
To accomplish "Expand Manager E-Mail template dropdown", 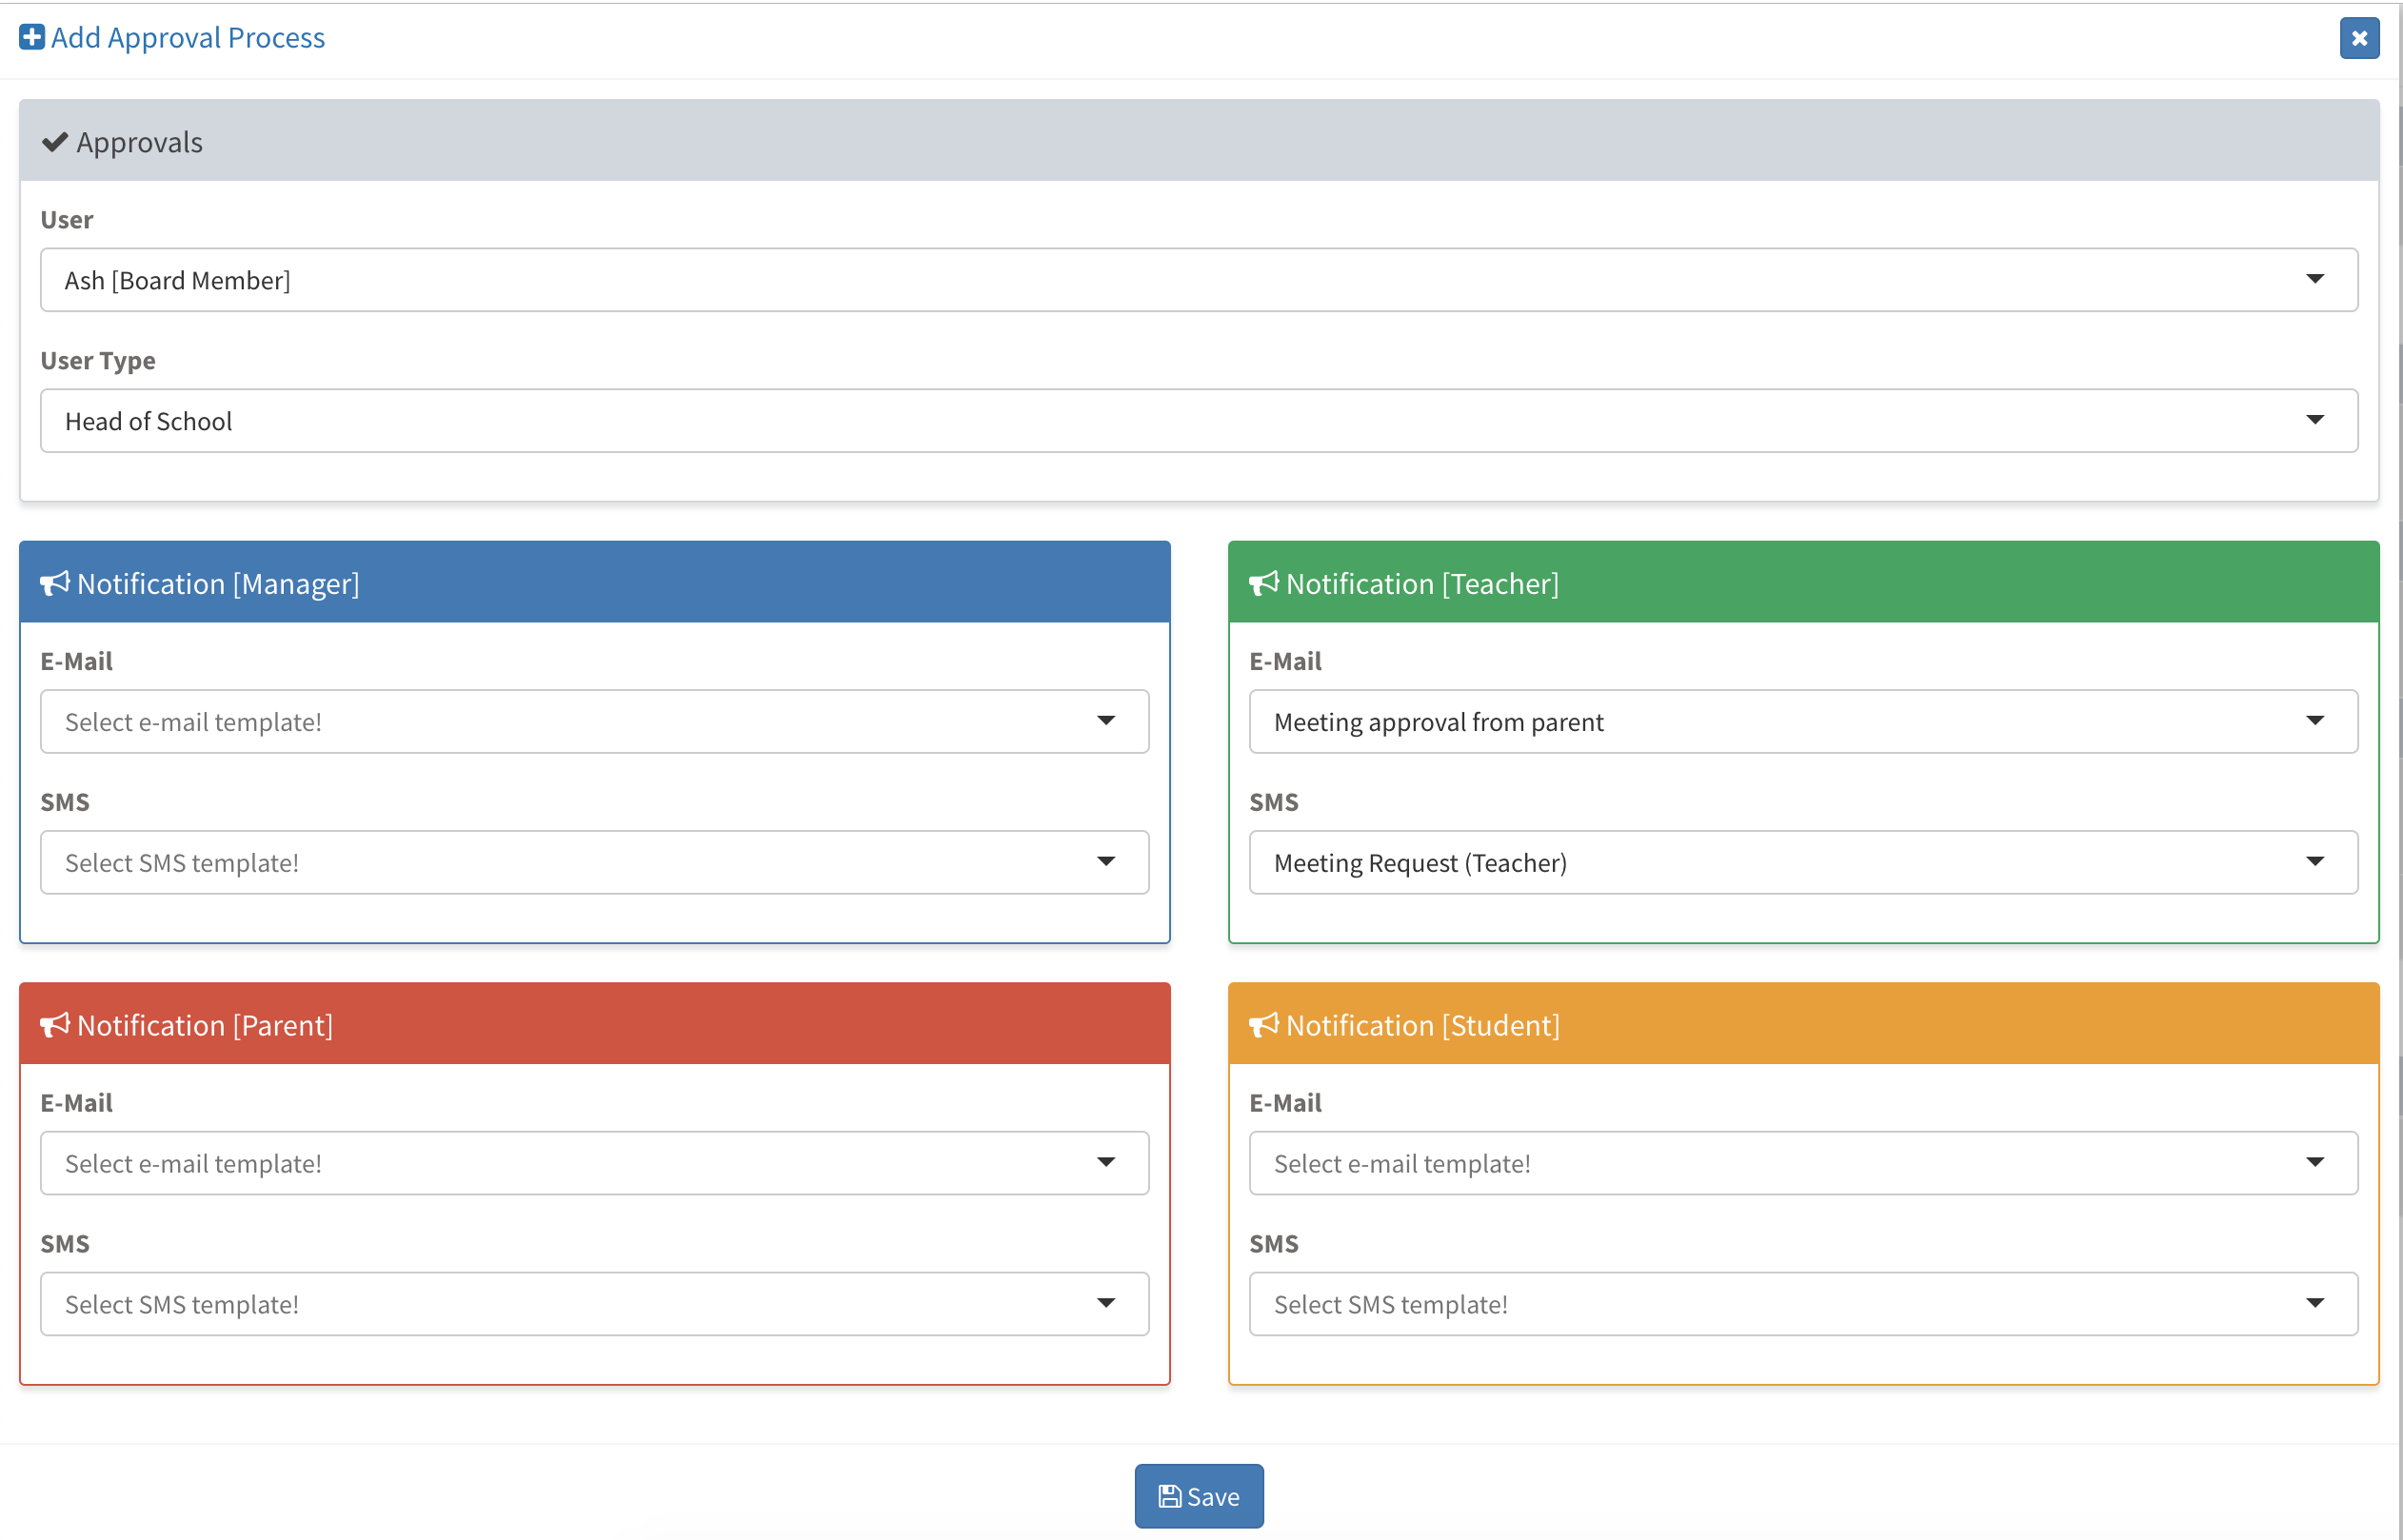I will (x=594, y=722).
